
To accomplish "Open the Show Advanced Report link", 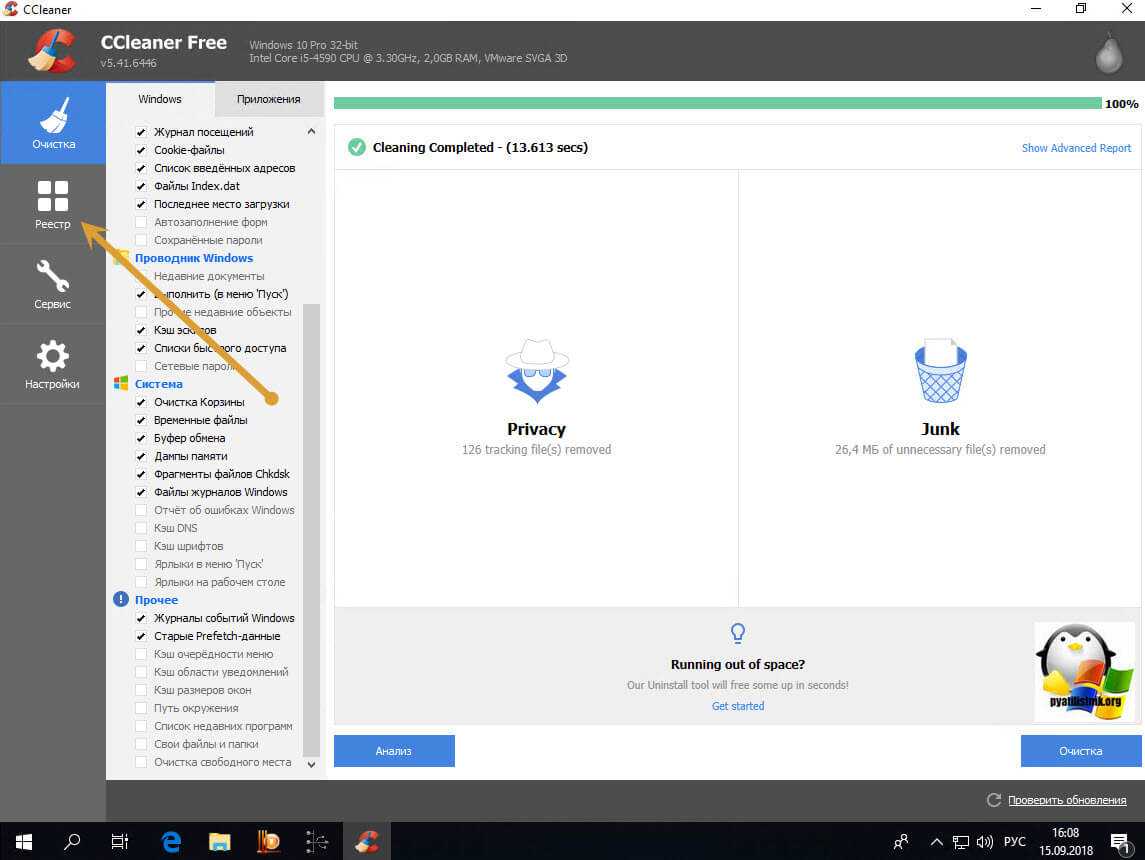I will click(1076, 148).
